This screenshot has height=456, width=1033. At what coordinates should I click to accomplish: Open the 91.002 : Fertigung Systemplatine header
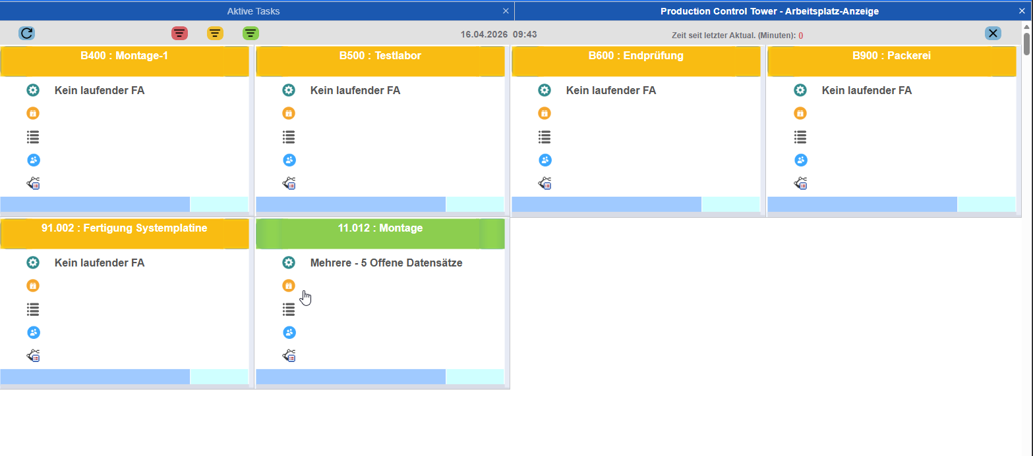[125, 234]
